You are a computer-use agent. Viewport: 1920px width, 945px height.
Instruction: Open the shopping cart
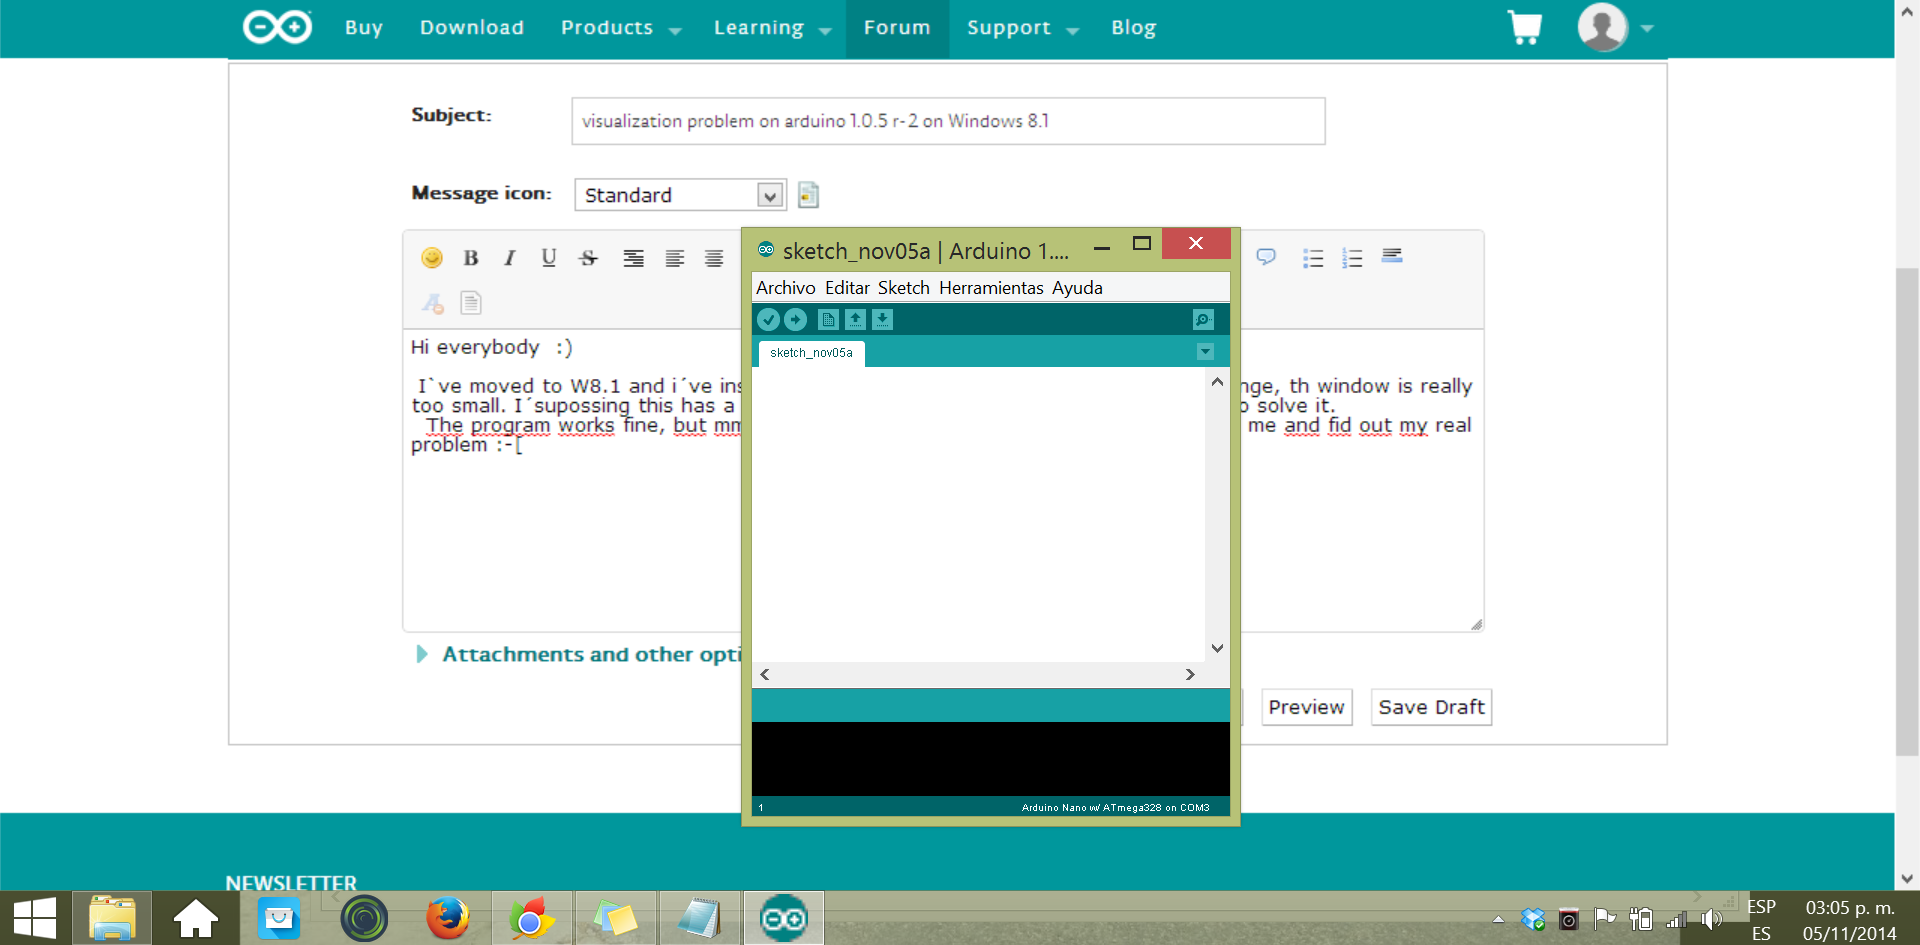tap(1525, 27)
